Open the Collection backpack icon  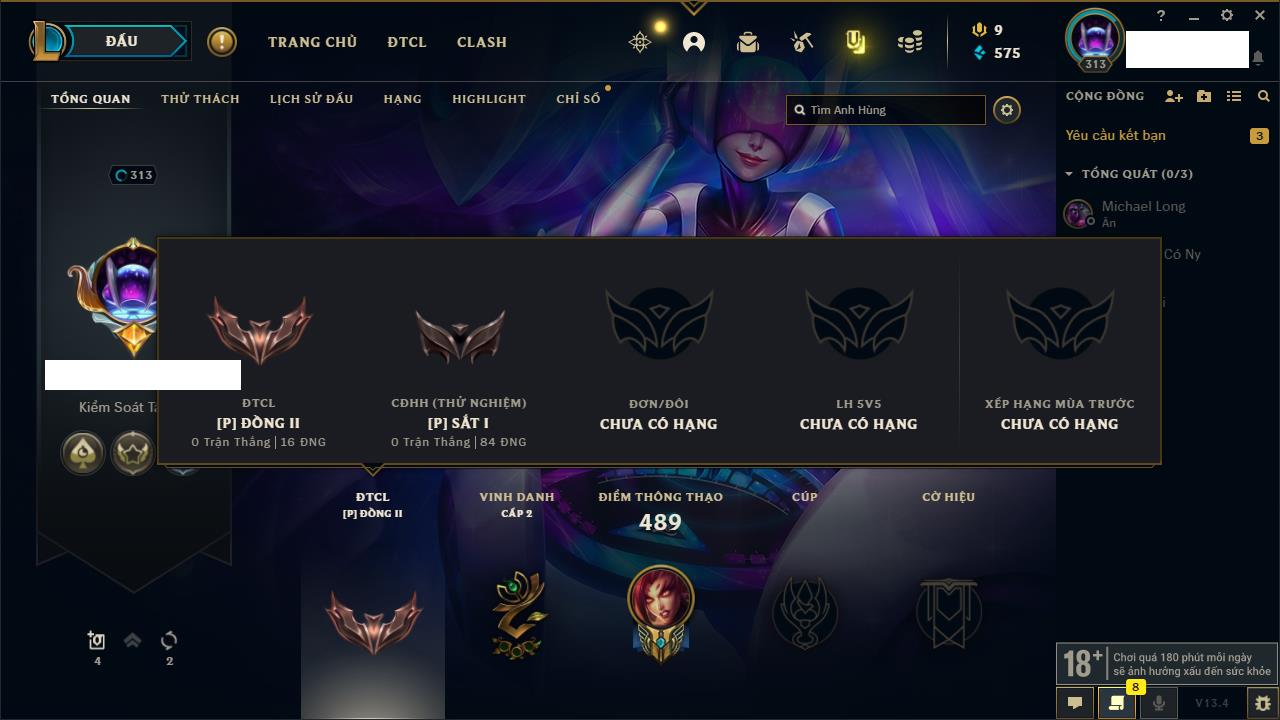tap(747, 42)
